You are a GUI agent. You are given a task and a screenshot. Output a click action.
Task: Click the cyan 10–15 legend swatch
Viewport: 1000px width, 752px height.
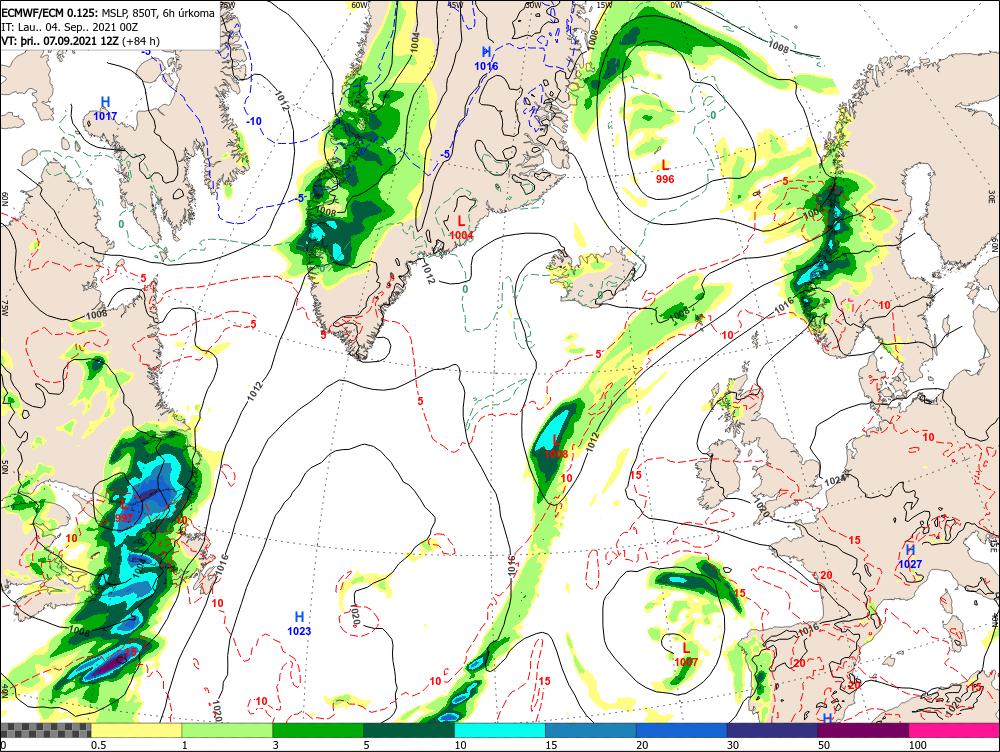pyautogui.click(x=500, y=730)
